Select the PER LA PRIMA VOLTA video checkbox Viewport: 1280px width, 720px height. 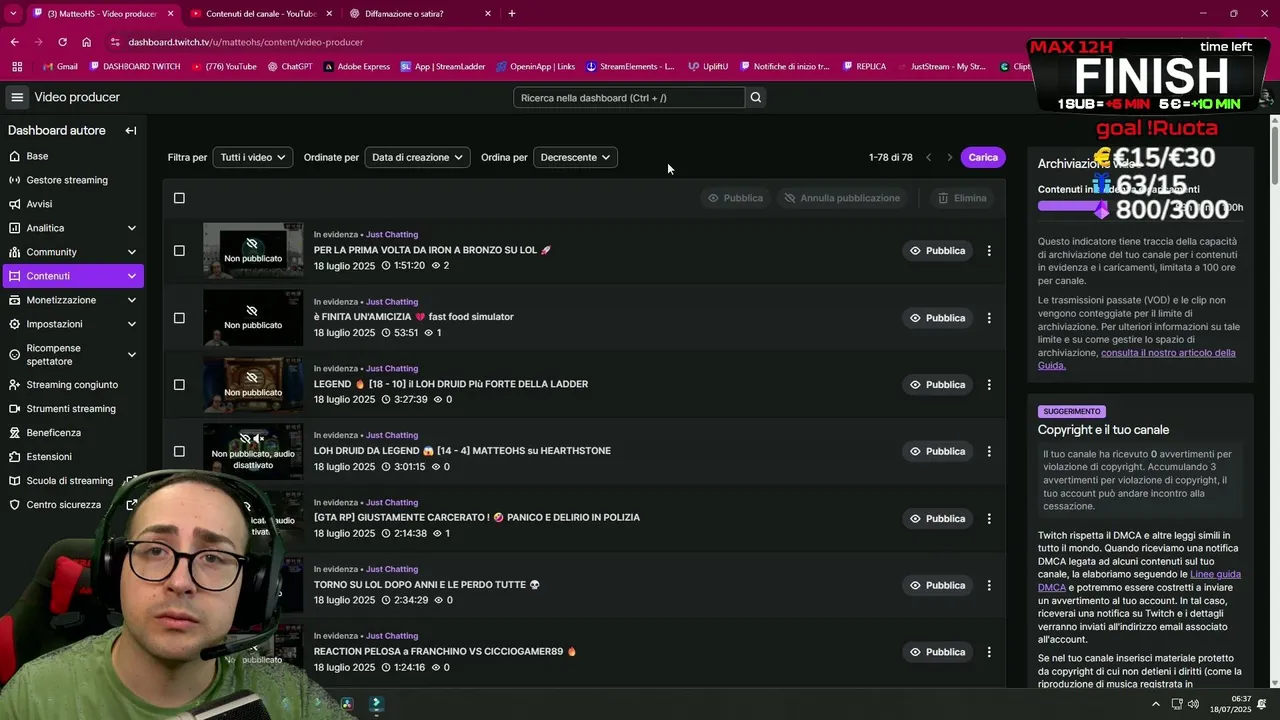point(179,251)
